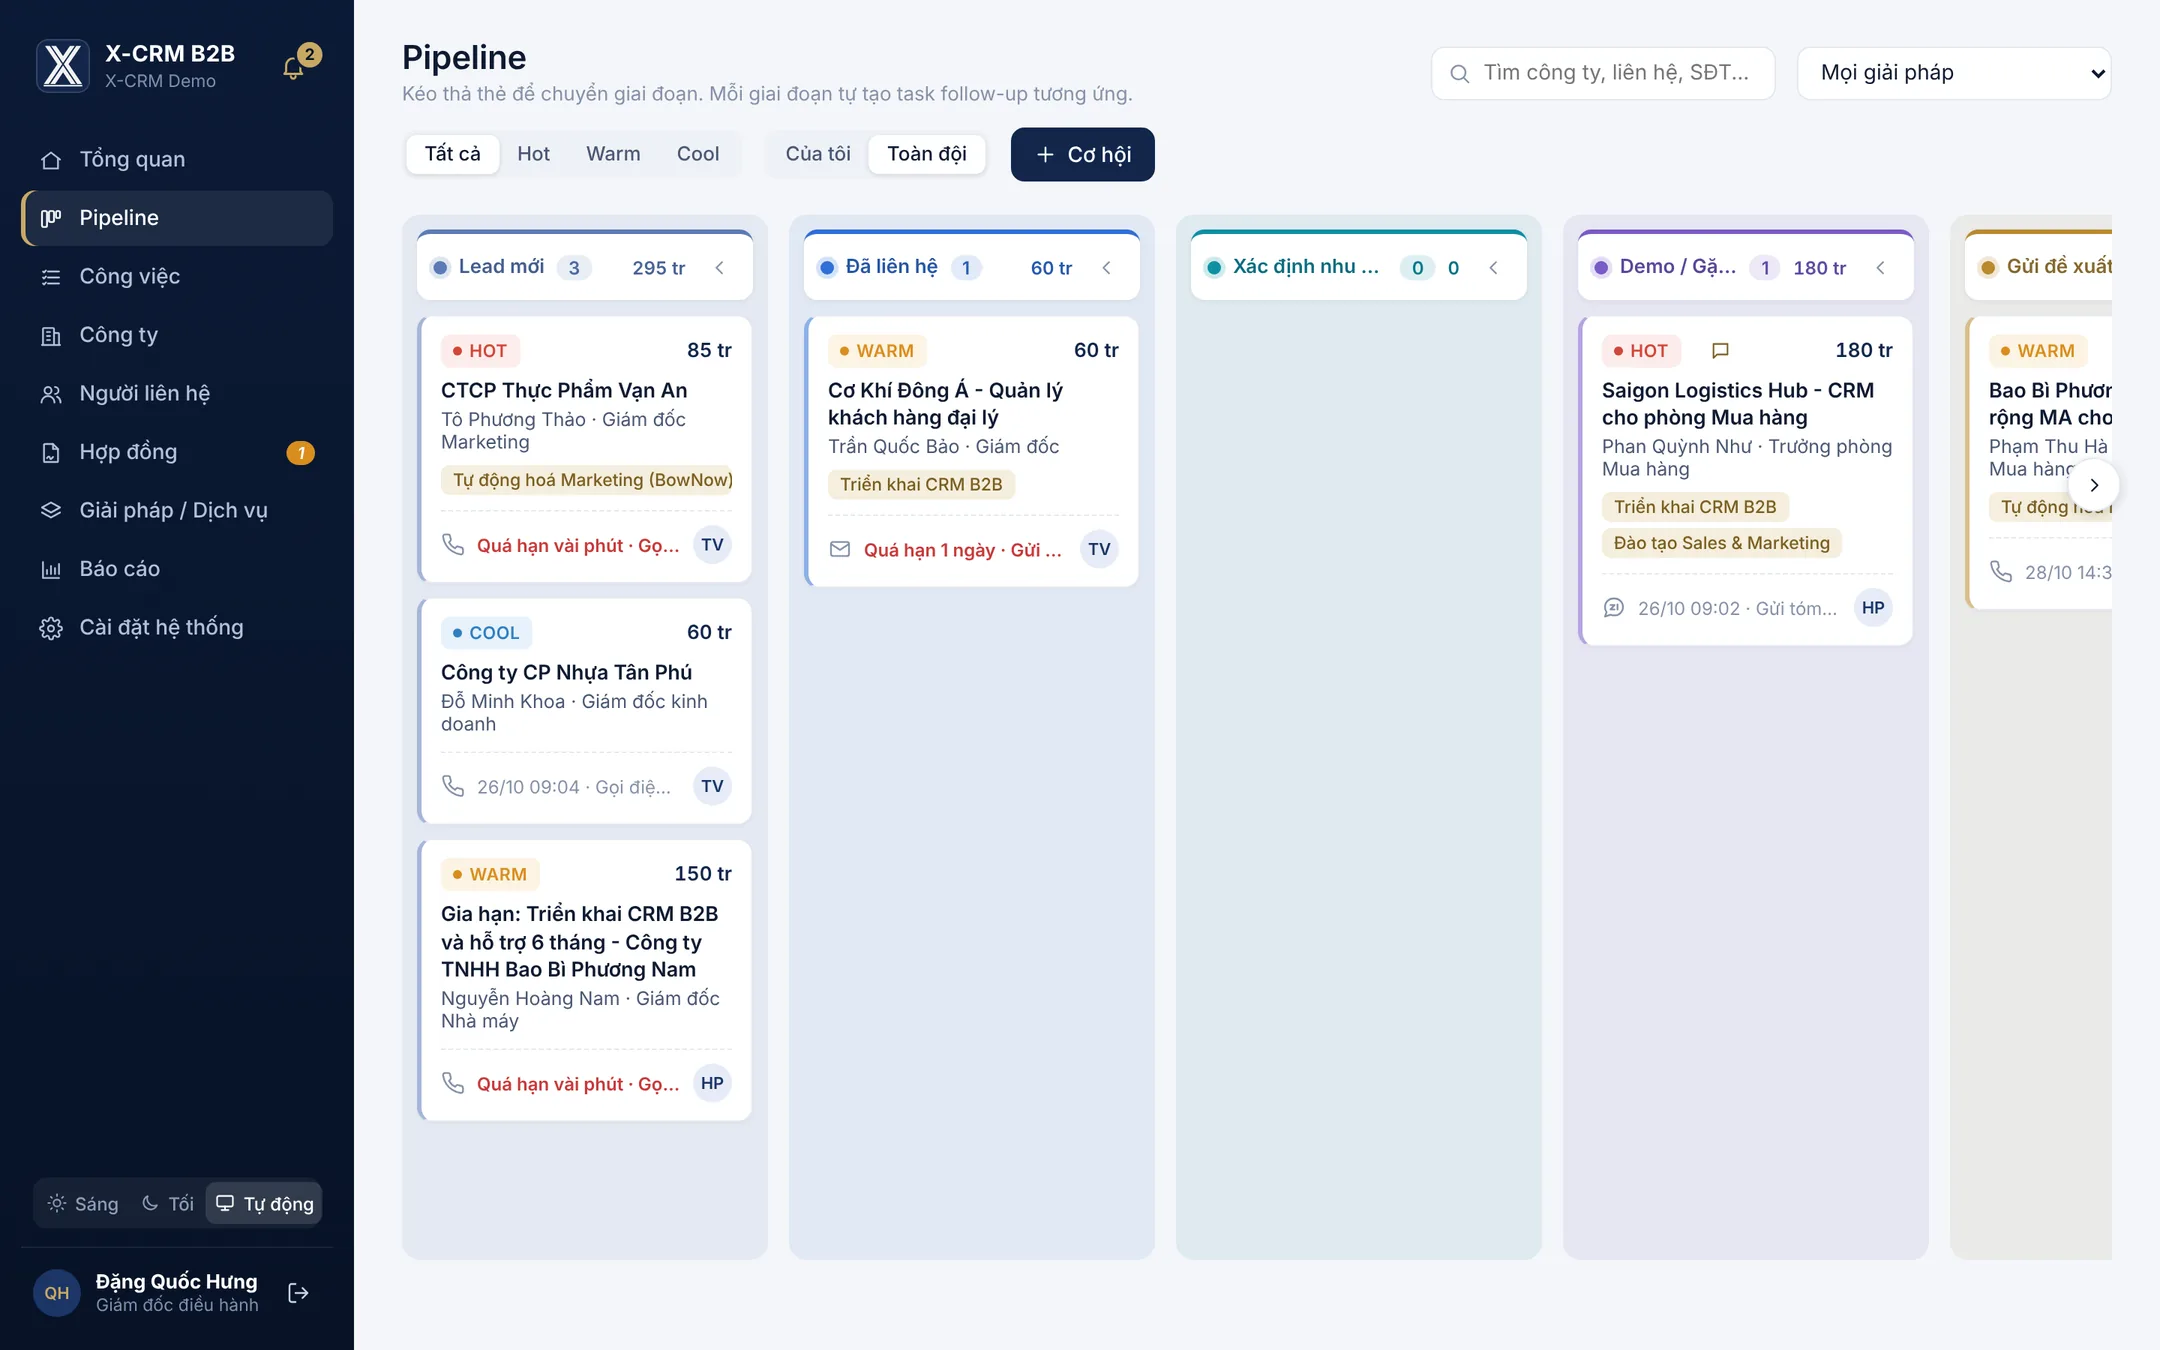2160x1350 pixels.
Task: Click phone icon on Vạn An card
Action: (453, 544)
